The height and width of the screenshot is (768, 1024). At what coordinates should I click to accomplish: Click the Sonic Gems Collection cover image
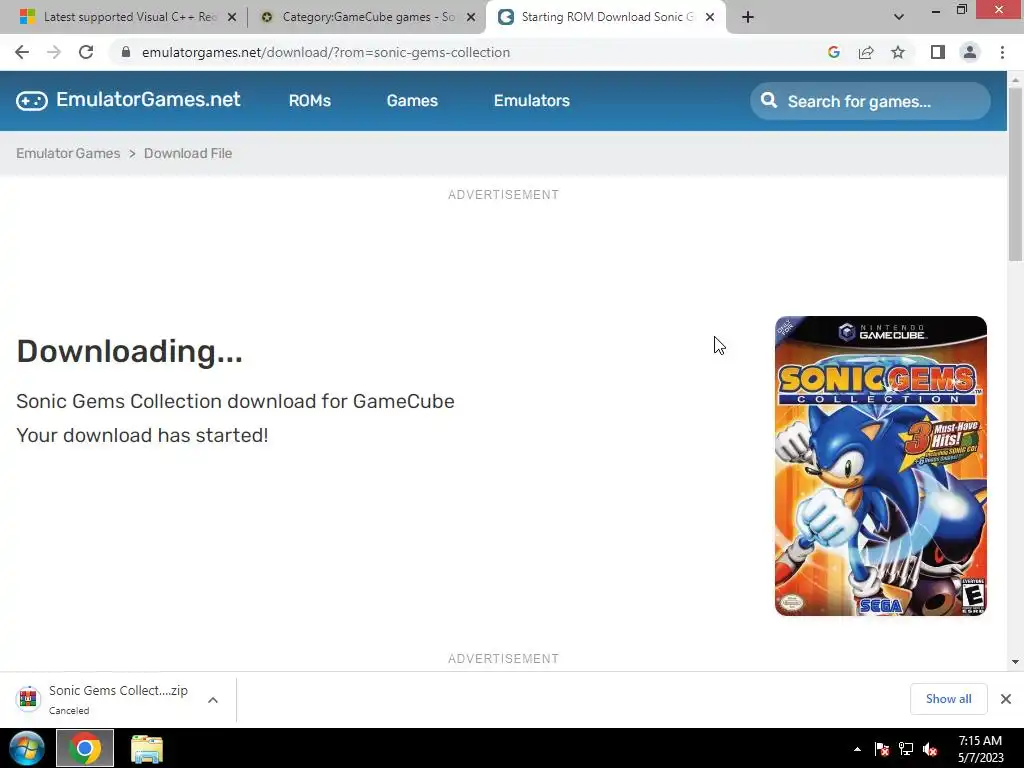click(x=880, y=466)
